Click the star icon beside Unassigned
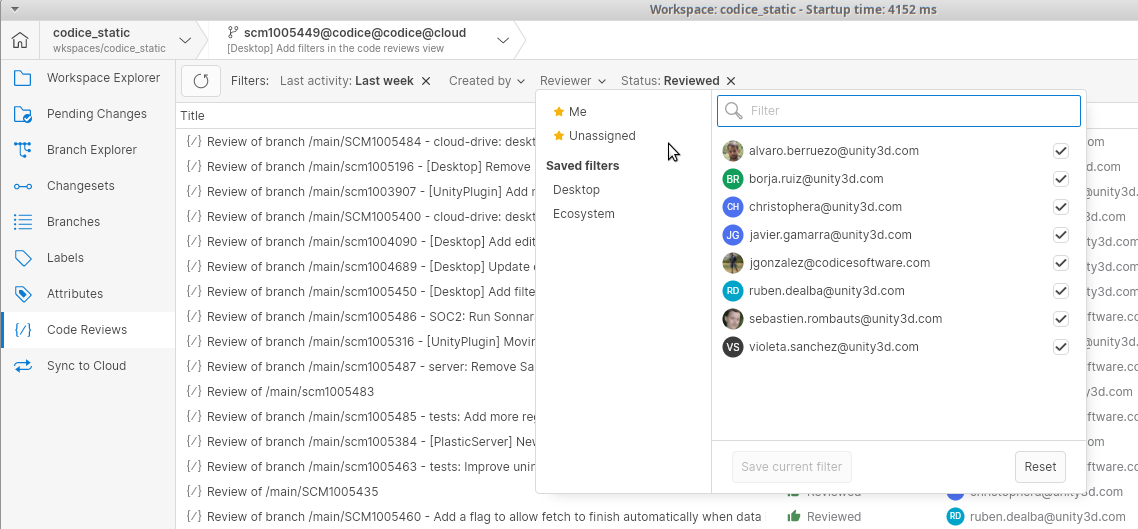Image resolution: width=1138 pixels, height=529 pixels. click(x=559, y=136)
